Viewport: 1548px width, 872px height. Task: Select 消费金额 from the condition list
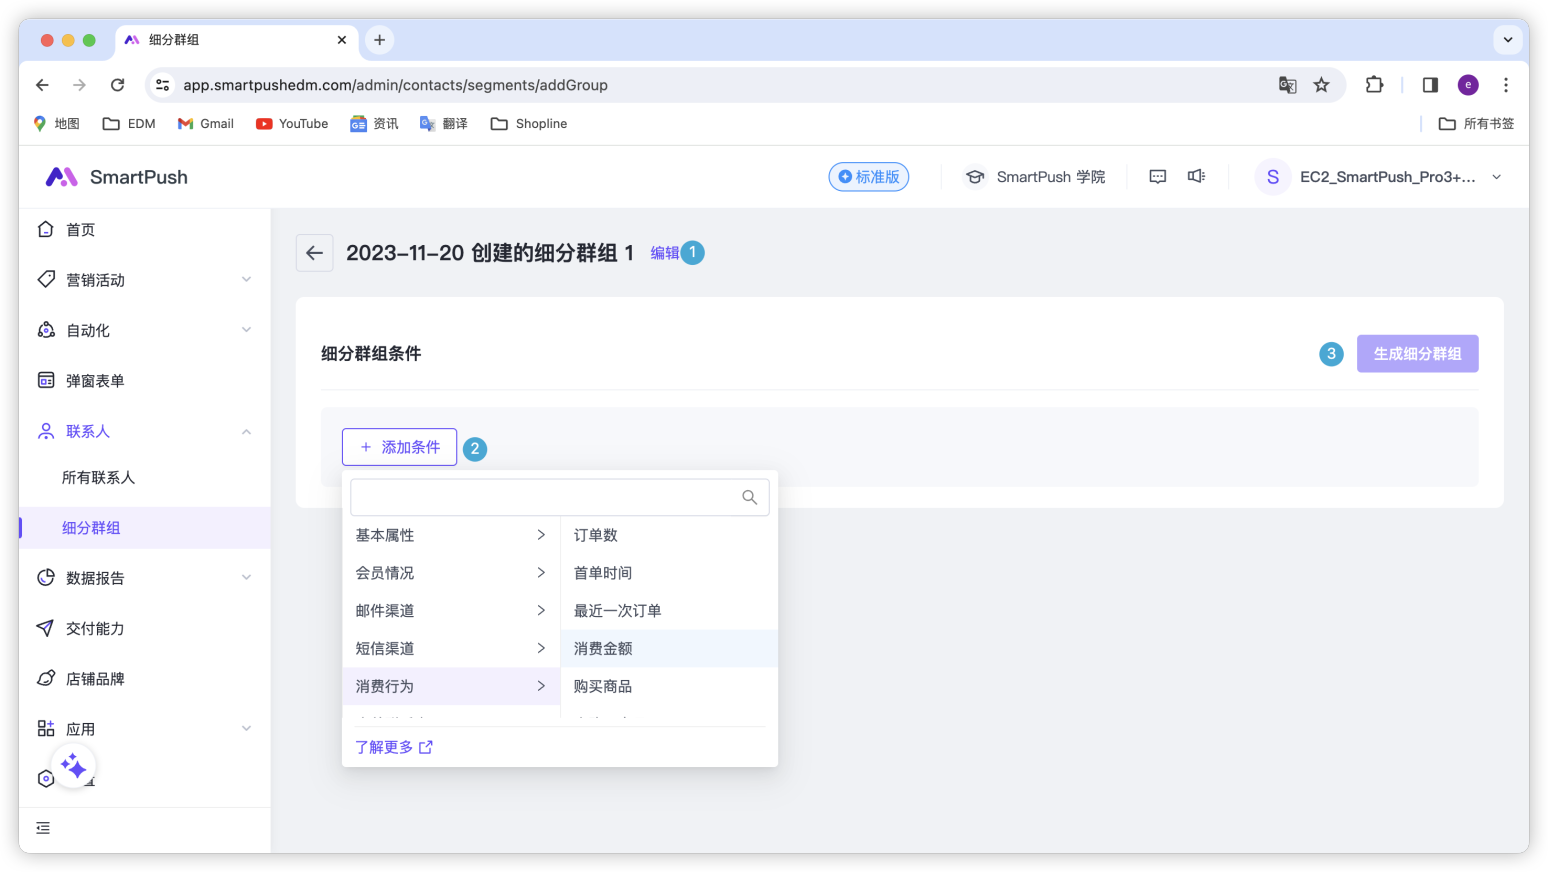click(603, 649)
